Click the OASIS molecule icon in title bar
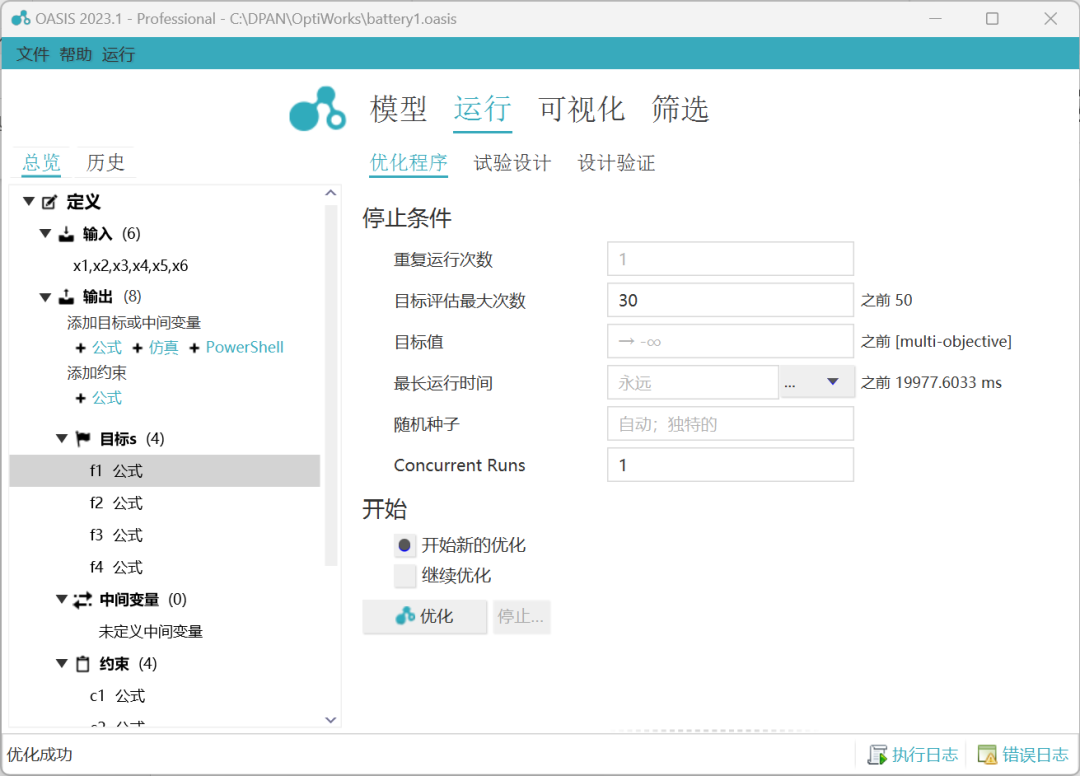 pos(22,19)
